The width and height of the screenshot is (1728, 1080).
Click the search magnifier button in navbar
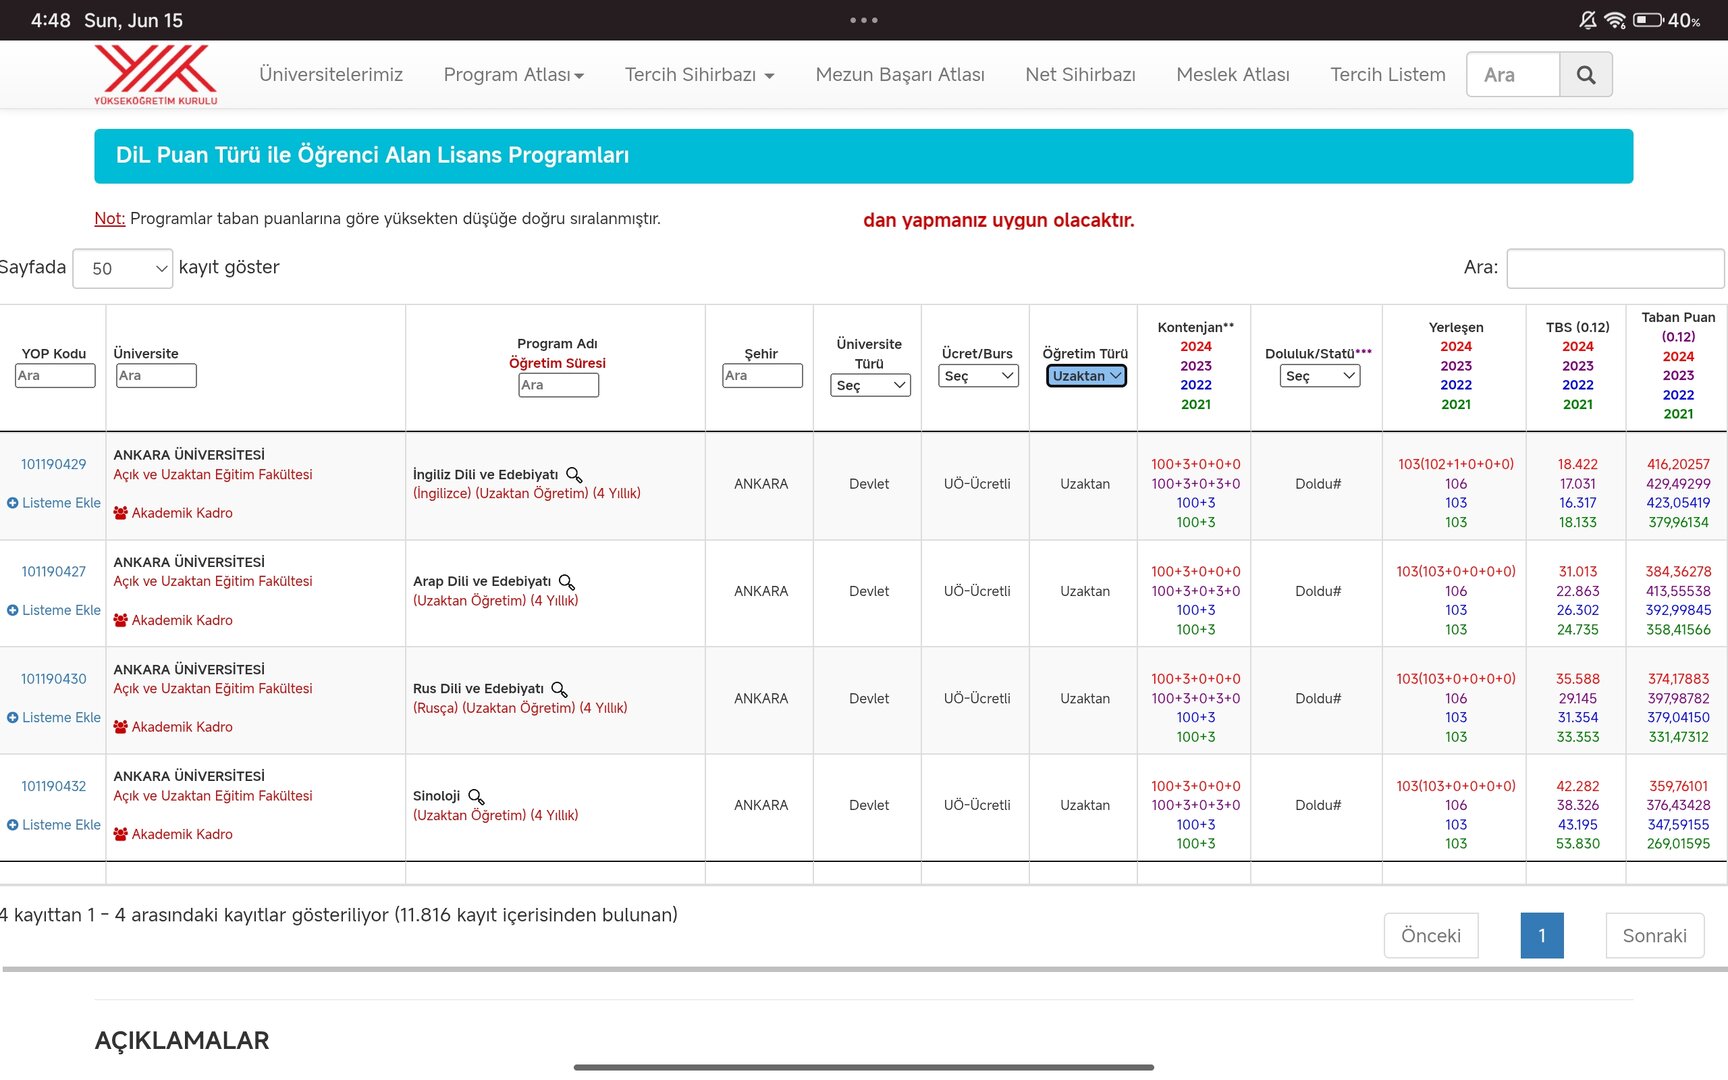point(1586,74)
